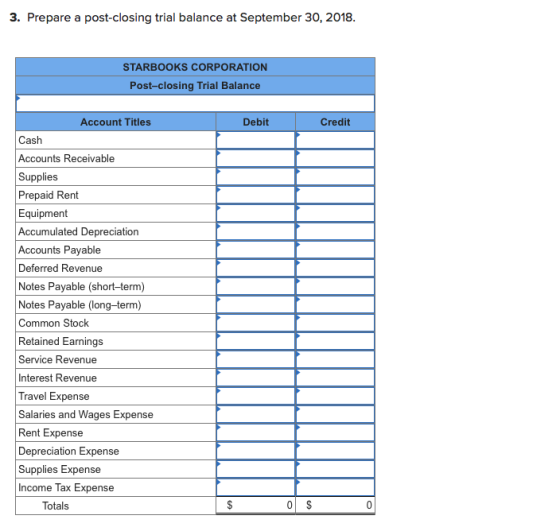560x531 pixels.
Task: Click the Totals row label
Action: 55,506
